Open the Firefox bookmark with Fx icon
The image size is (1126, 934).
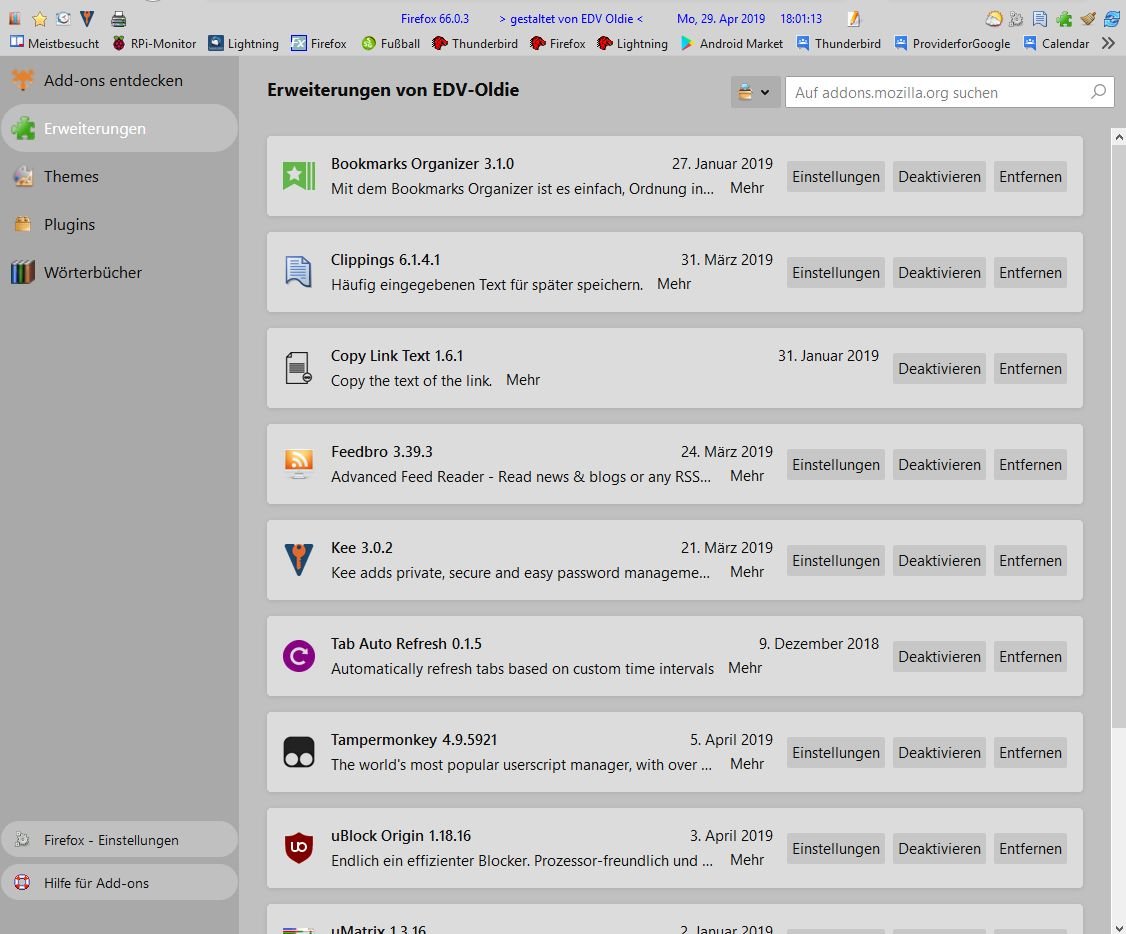coord(319,43)
